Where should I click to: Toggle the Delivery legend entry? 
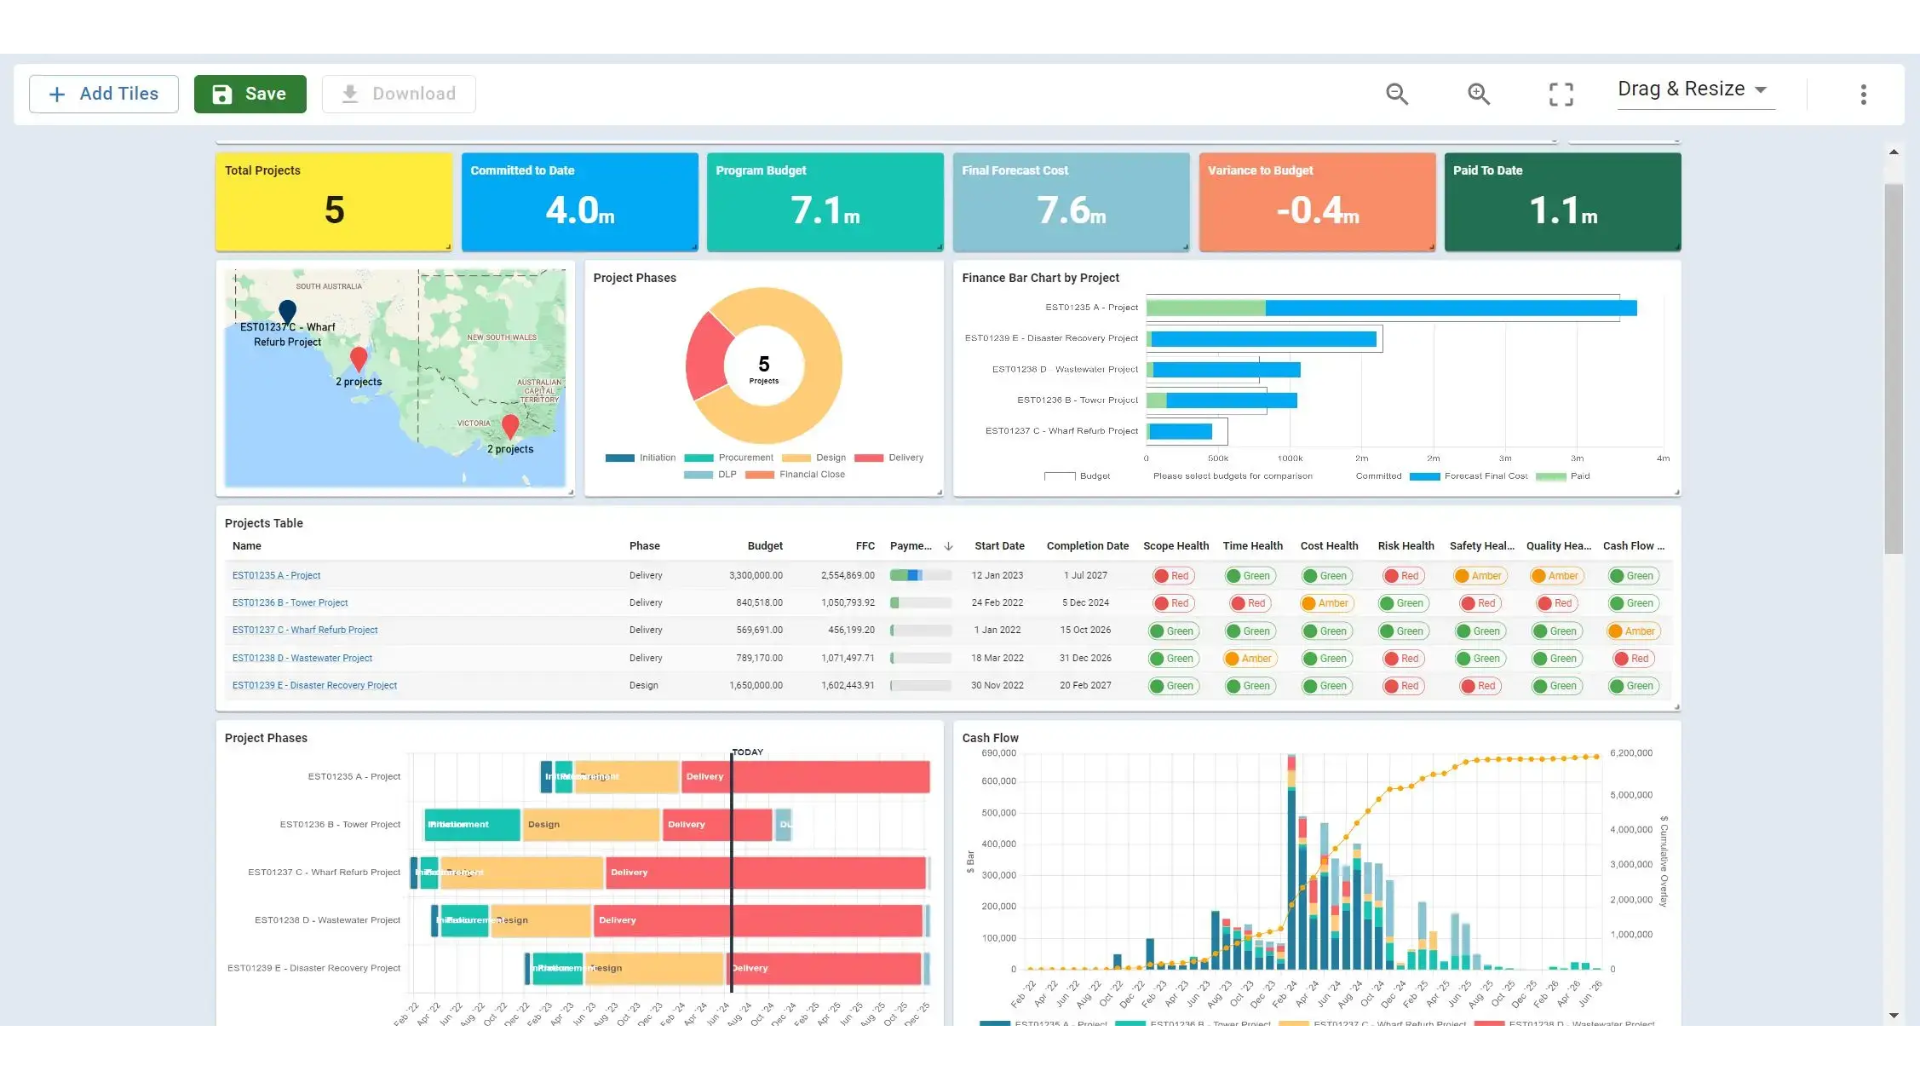889,458
